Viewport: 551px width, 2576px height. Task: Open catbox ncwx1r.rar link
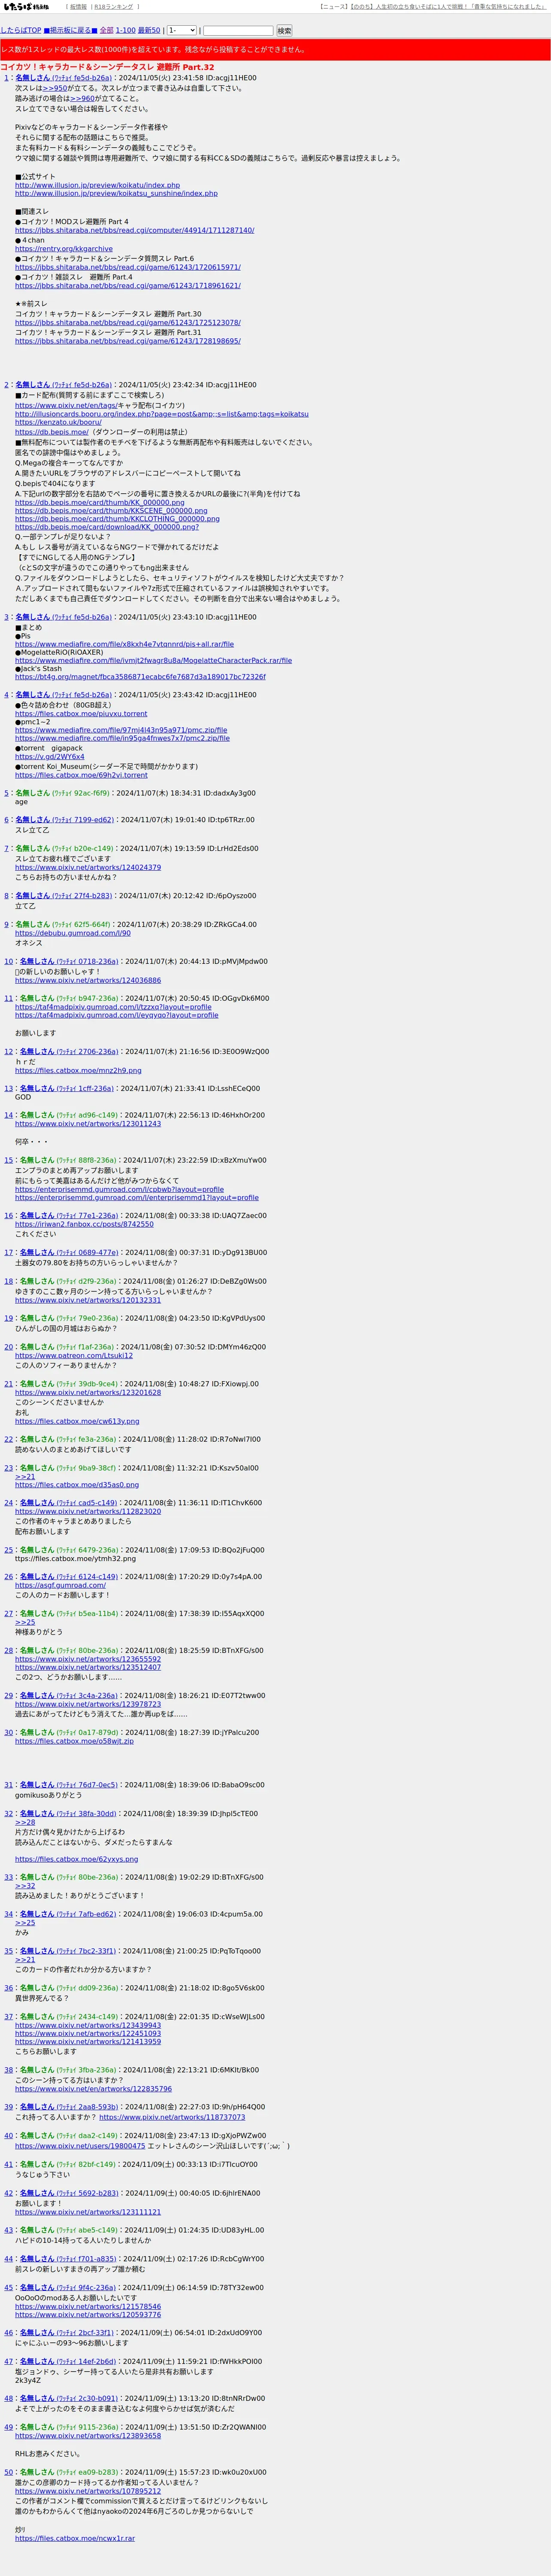click(75, 2538)
